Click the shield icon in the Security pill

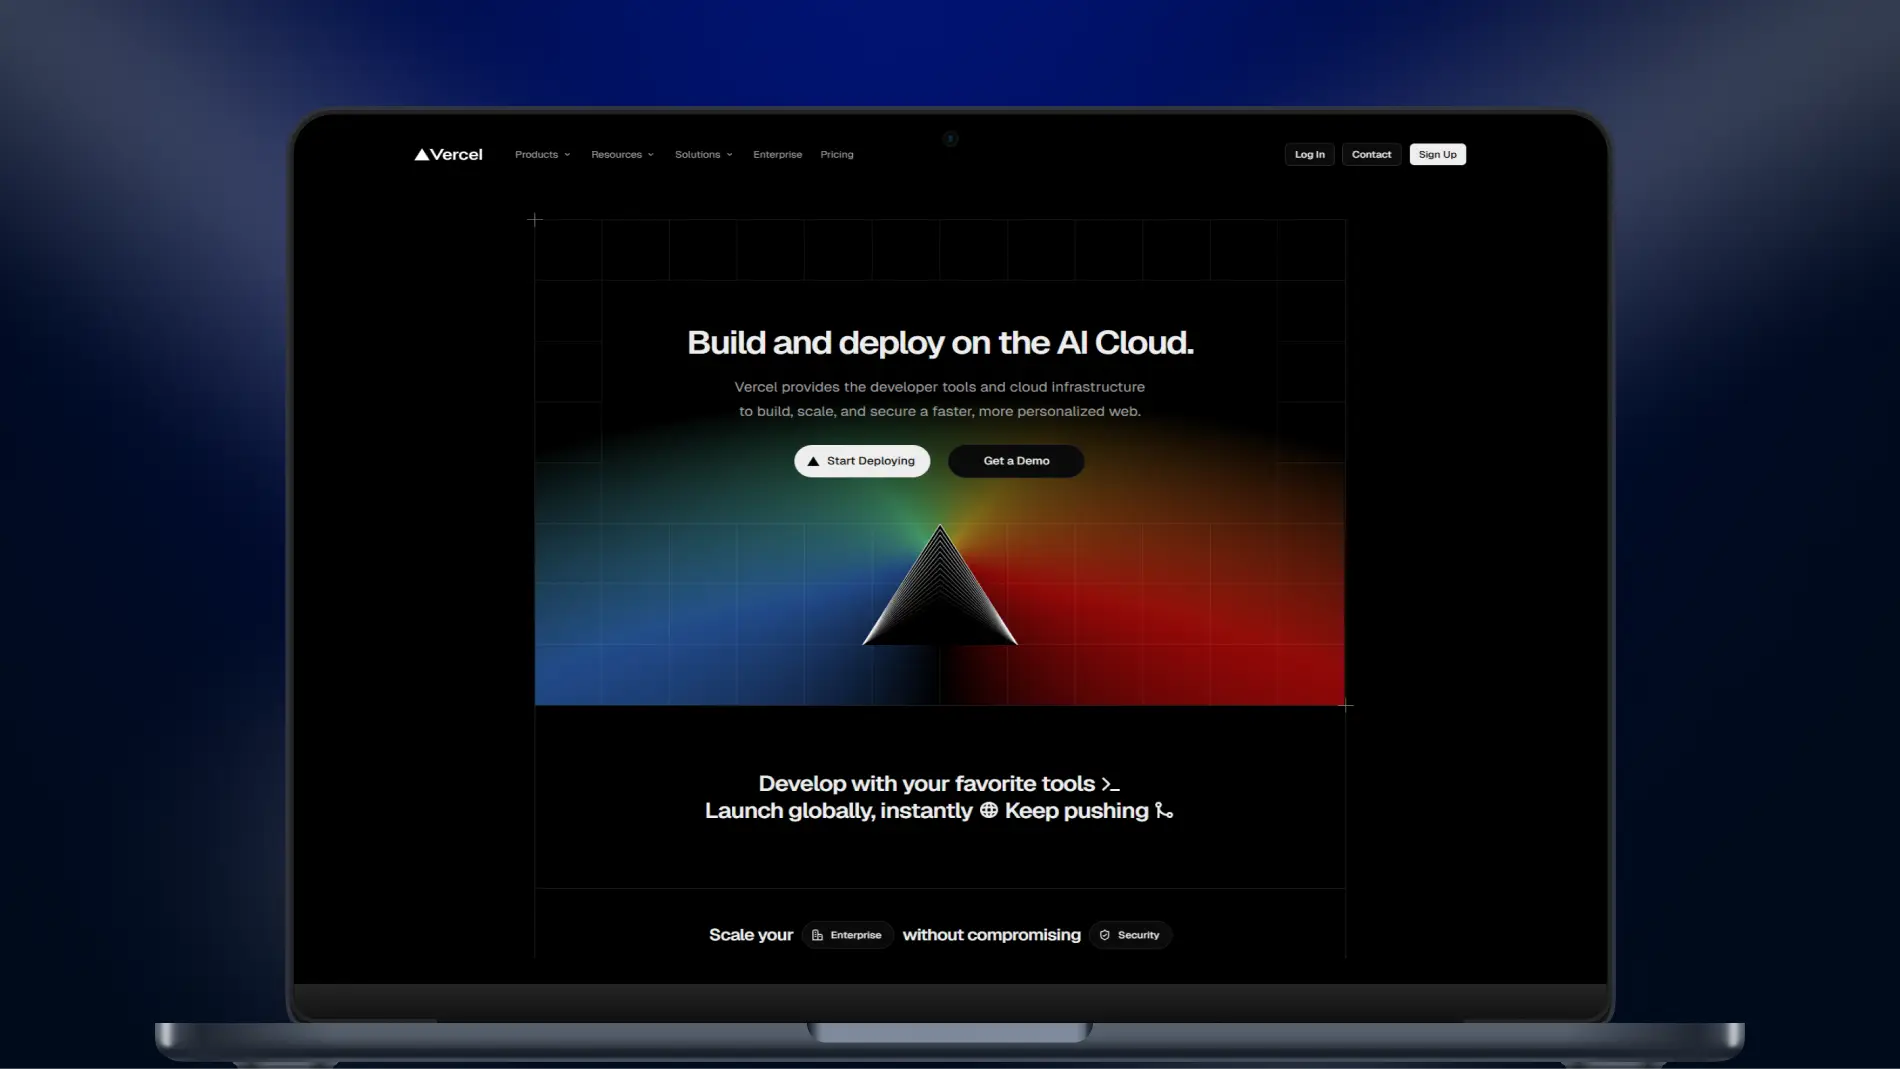1105,935
